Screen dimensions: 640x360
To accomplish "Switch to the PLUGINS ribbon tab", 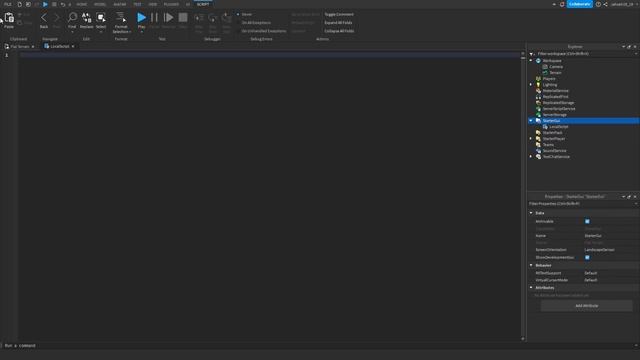I will (x=171, y=4).
